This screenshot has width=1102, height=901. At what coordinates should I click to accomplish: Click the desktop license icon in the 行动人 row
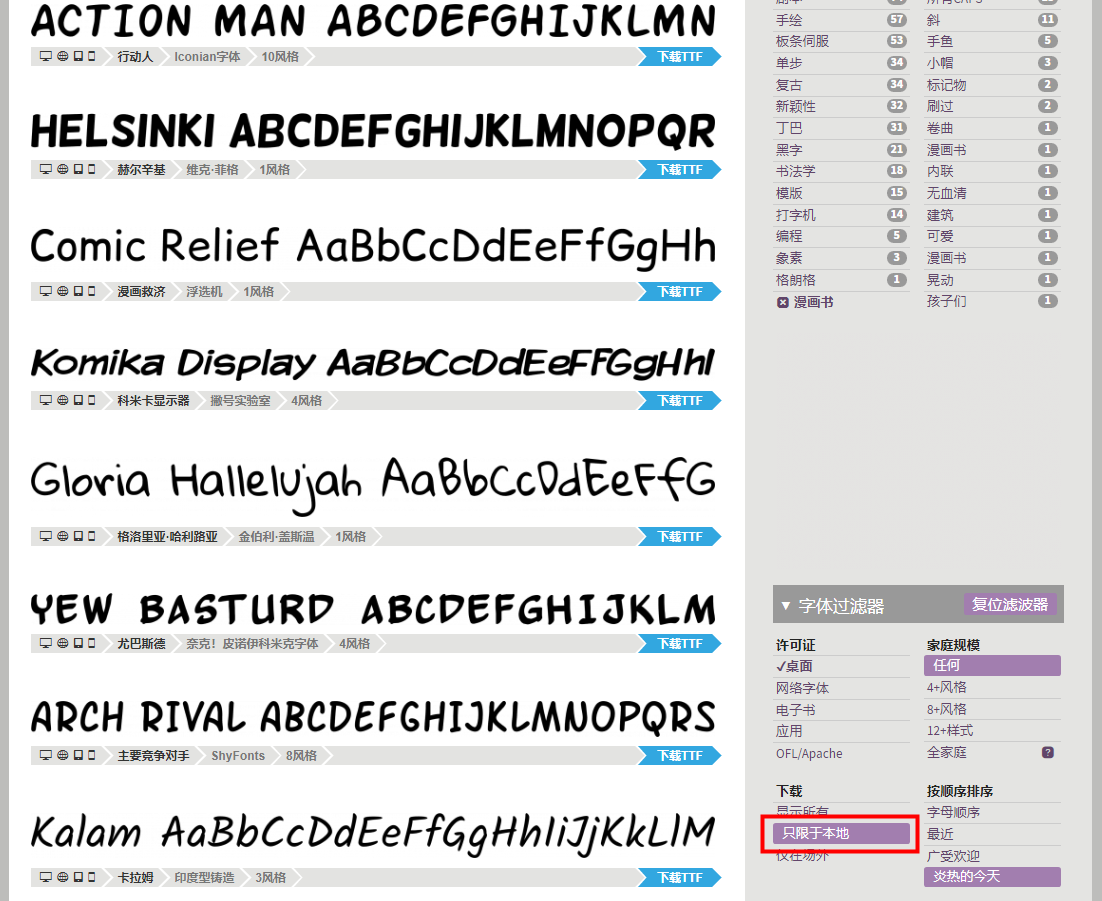coord(46,56)
